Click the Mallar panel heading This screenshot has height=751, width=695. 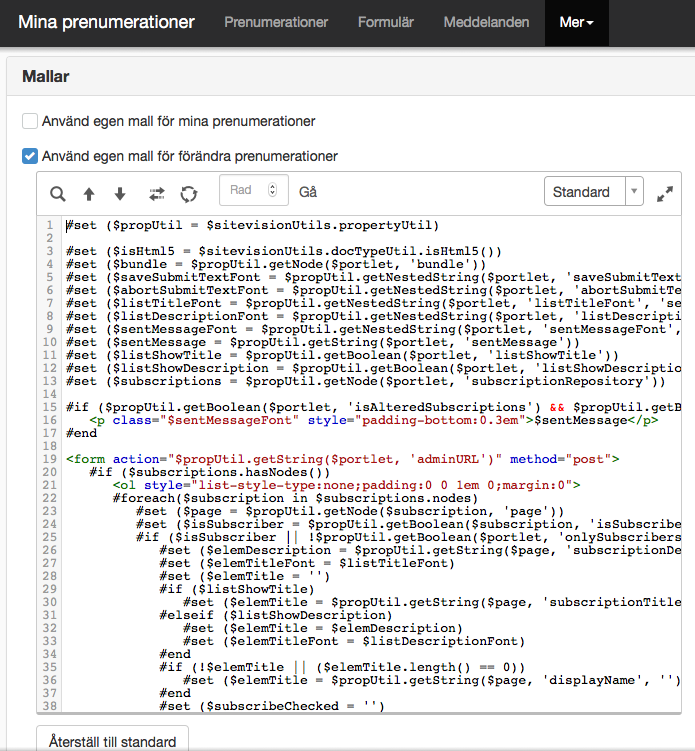[x=46, y=77]
